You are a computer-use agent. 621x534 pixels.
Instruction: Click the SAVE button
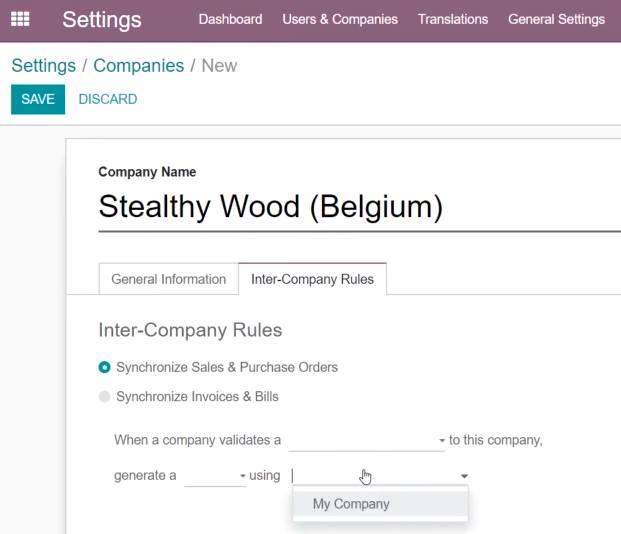[x=38, y=99]
